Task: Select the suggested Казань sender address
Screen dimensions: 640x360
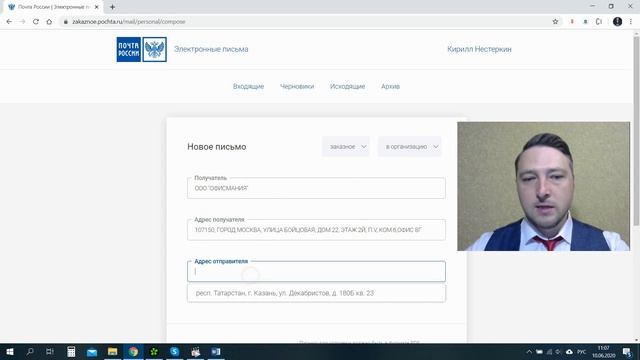Action: pos(316,293)
